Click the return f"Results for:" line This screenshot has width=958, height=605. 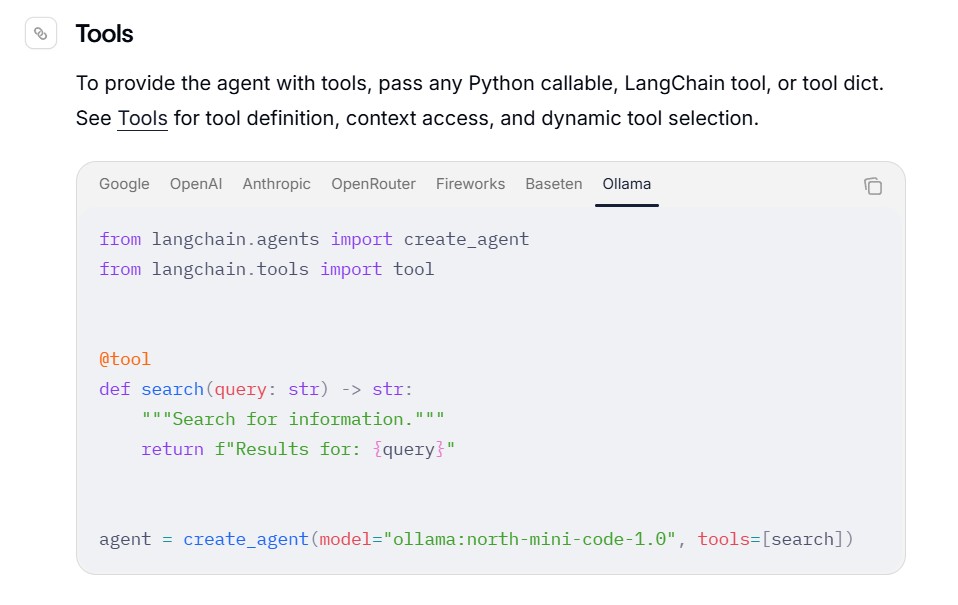click(x=298, y=449)
